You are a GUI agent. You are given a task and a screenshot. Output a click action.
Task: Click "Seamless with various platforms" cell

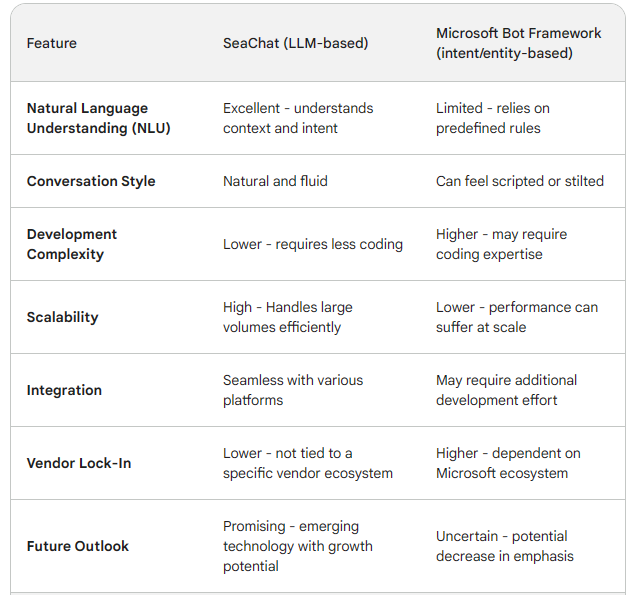click(293, 390)
